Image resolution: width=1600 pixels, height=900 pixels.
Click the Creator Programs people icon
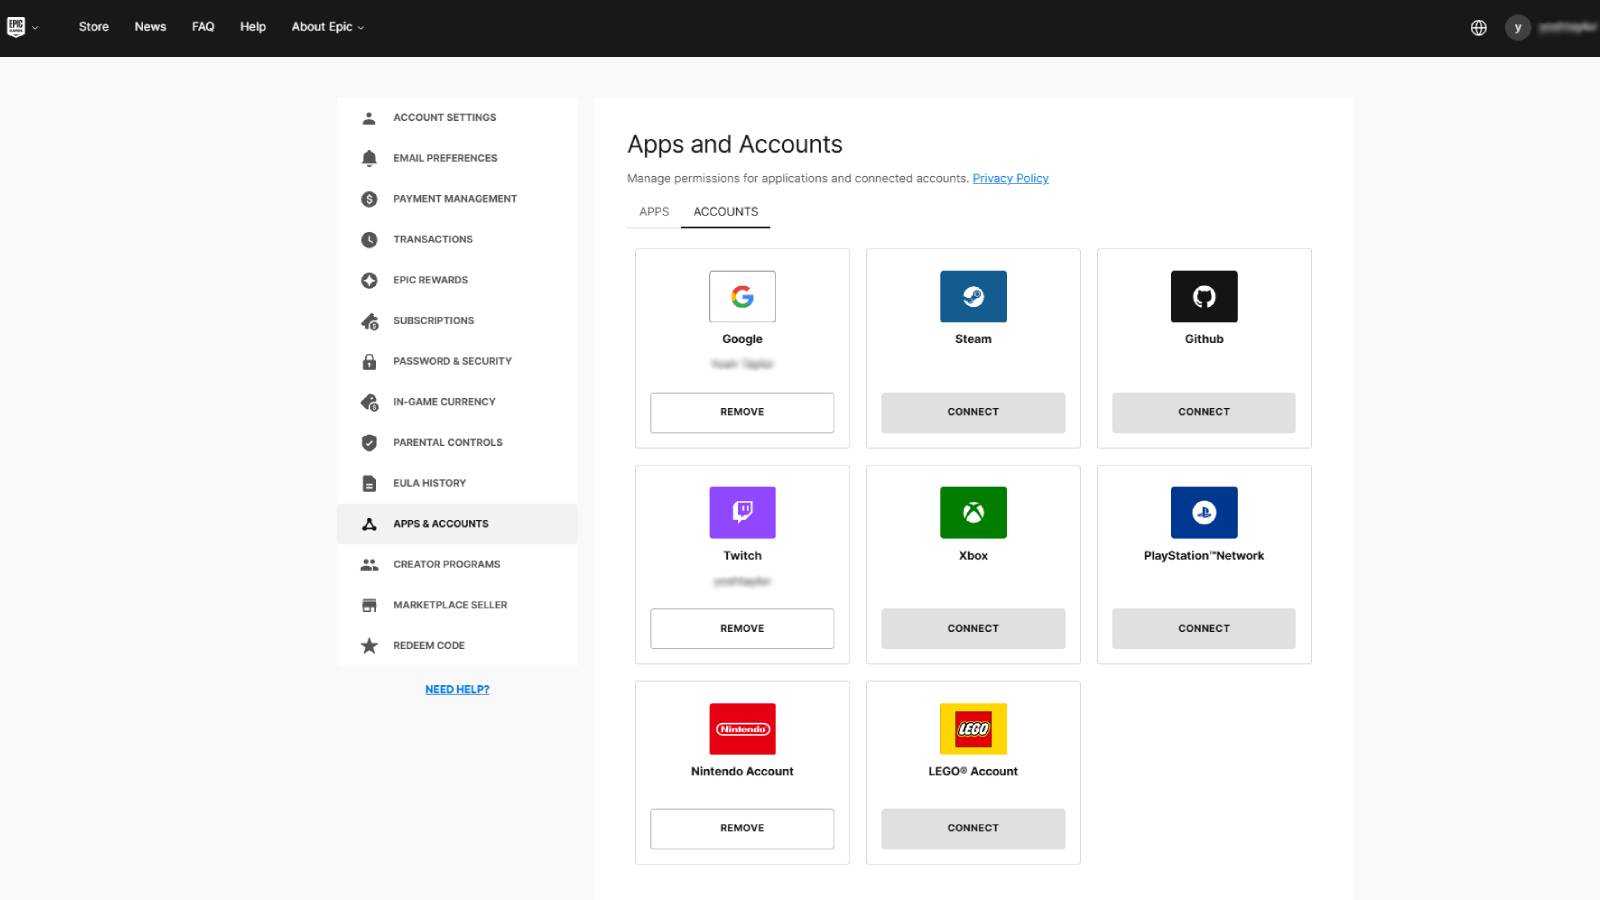point(369,565)
